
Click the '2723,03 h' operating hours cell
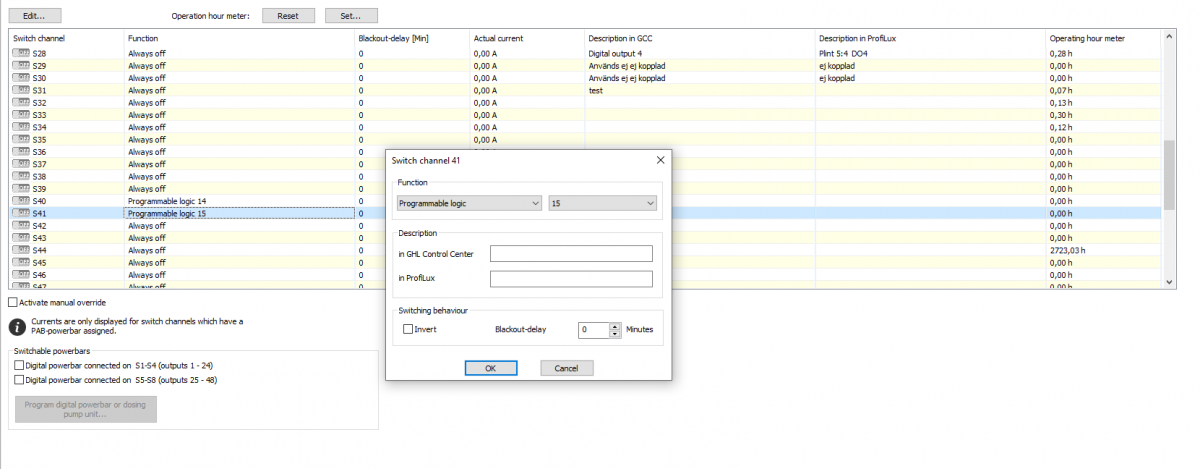tap(1103, 250)
